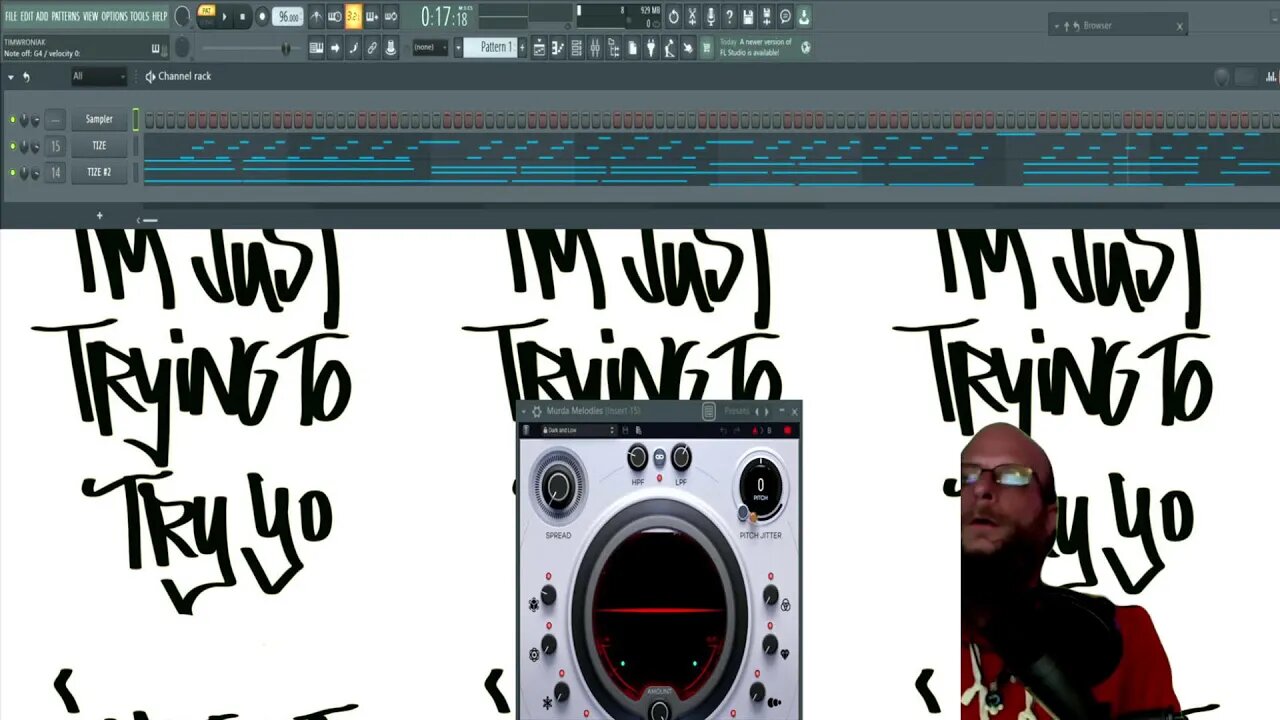Viewport: 1280px width, 720px height.
Task: Open the FILE menu
Action: coord(11,16)
